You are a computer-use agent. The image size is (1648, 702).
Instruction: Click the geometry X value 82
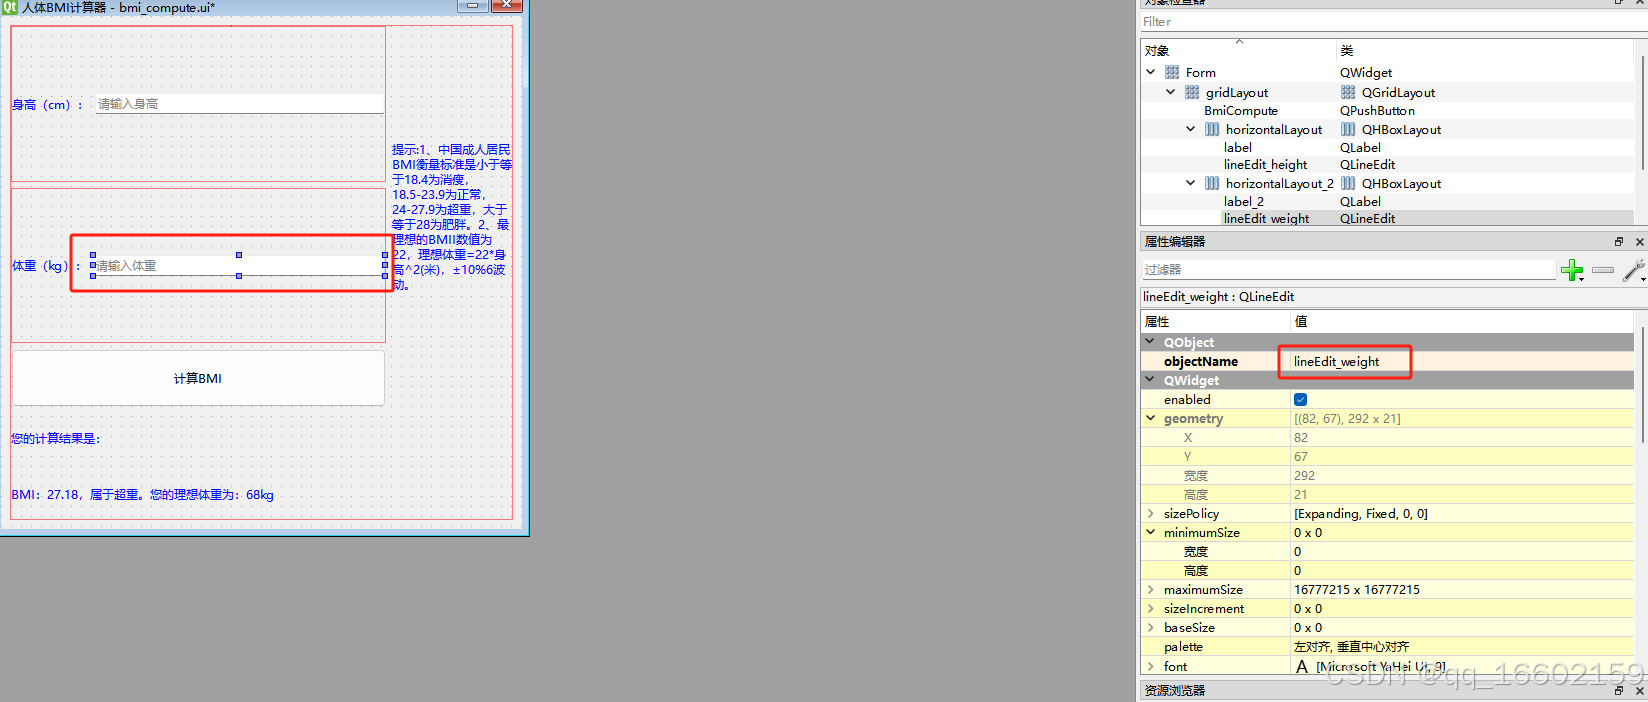click(1301, 438)
